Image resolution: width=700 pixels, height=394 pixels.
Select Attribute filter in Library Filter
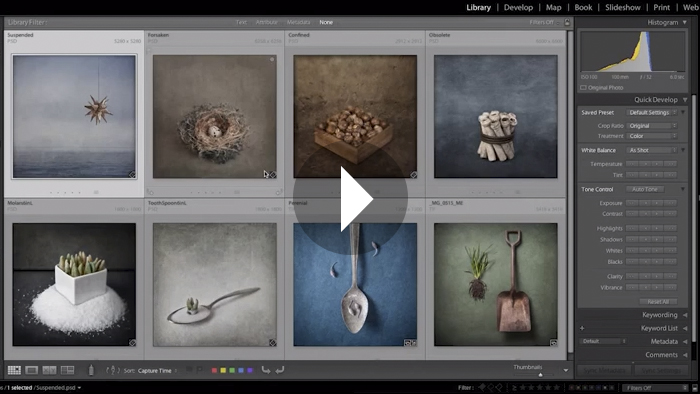click(267, 22)
